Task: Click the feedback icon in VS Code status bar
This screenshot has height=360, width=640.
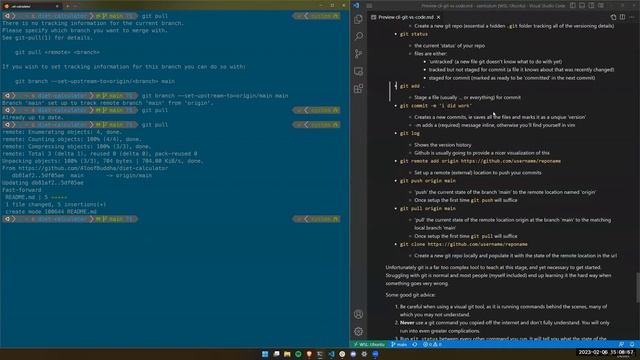Action: [x=621, y=344]
